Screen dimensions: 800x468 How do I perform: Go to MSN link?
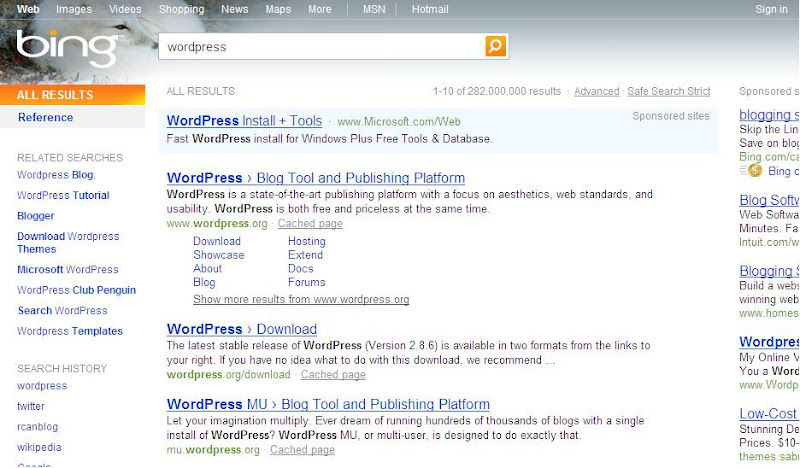pyautogui.click(x=374, y=9)
